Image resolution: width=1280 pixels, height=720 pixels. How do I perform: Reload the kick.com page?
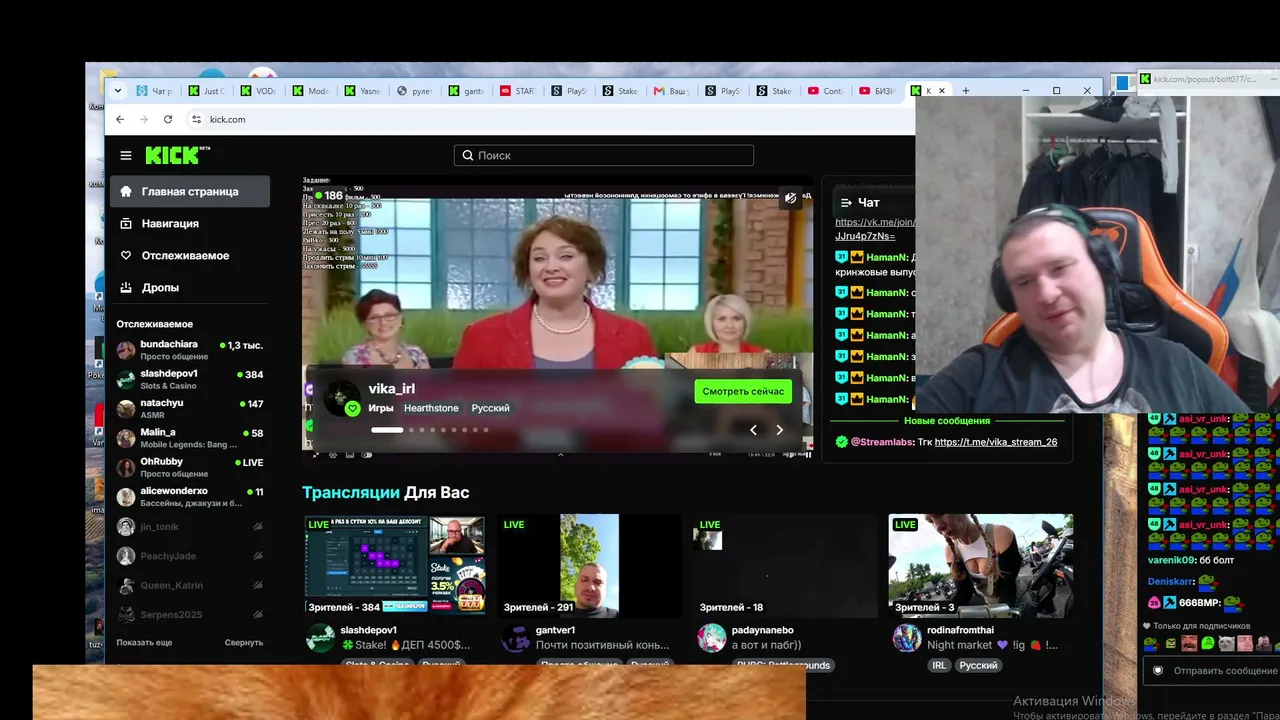coord(168,119)
